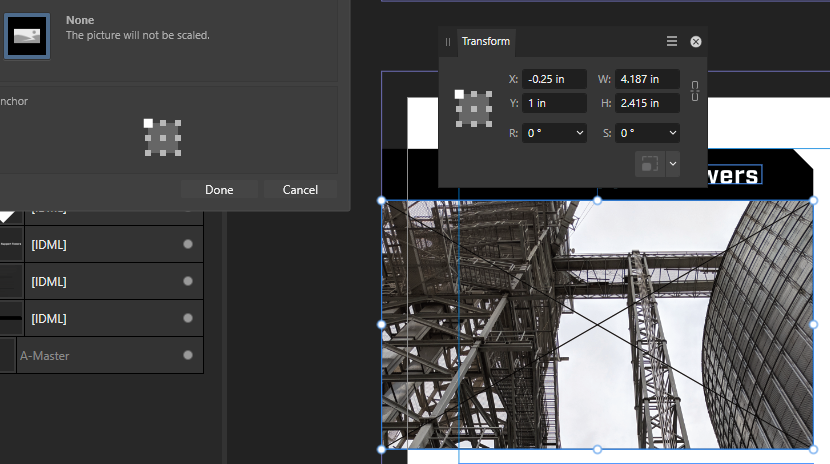
Task: Click thumbnail of first full [IDML] layer
Action: pos(11,244)
